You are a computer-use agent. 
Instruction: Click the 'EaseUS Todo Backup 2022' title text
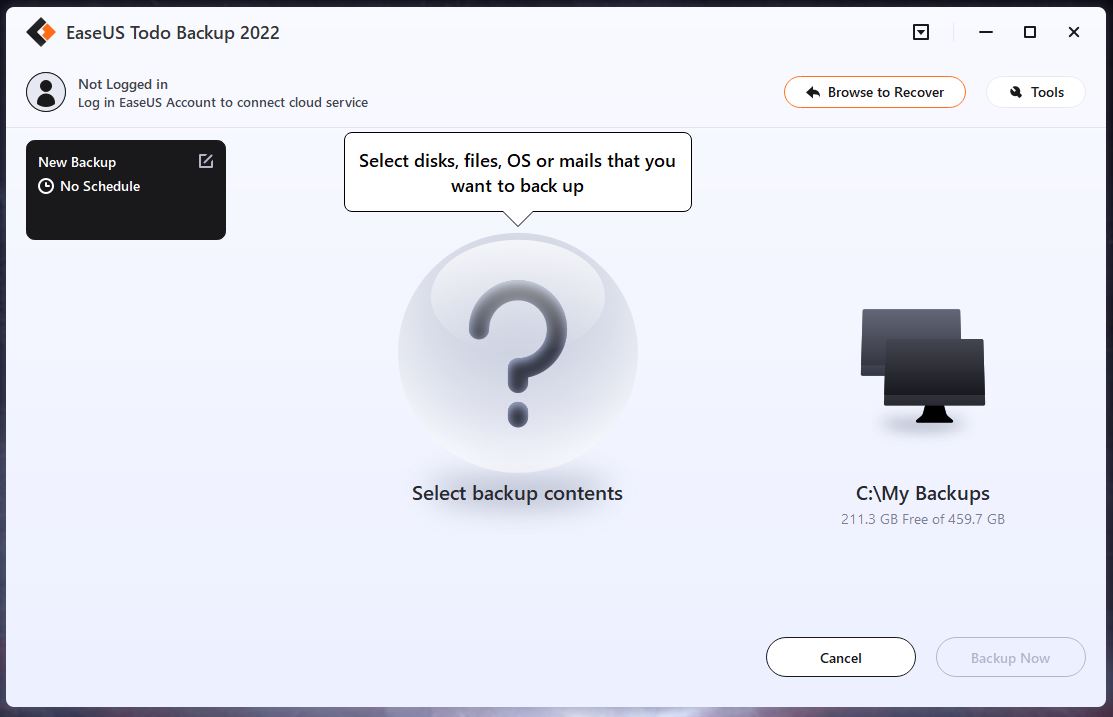coord(172,33)
